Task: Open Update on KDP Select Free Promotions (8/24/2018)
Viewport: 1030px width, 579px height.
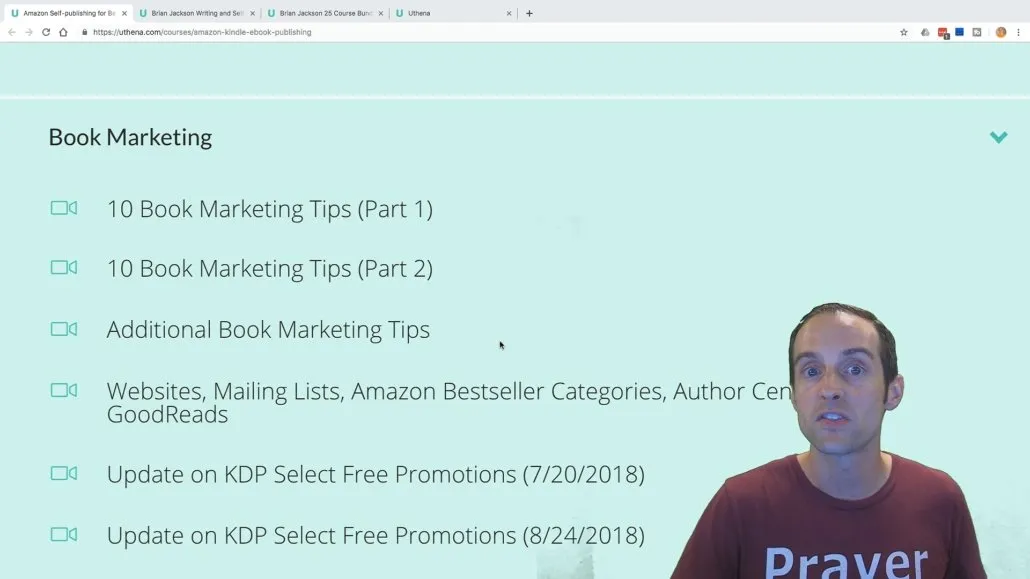Action: click(x=376, y=536)
